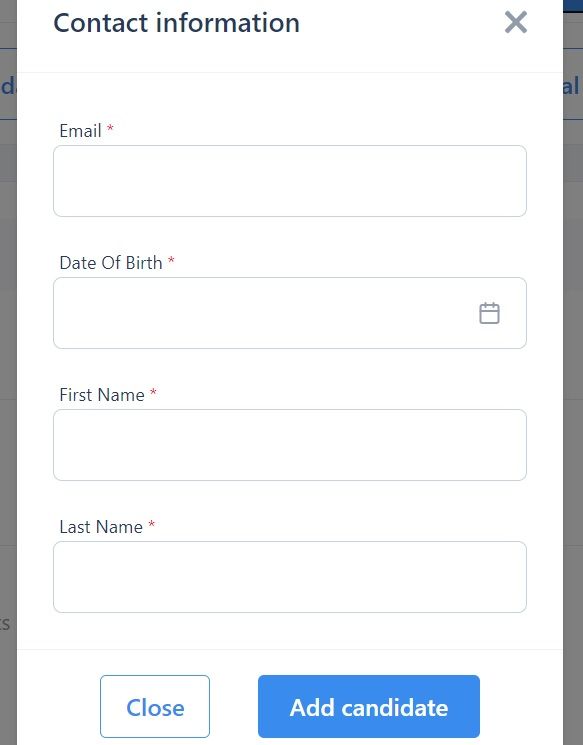Click the Contact information dialog heading

(176, 23)
